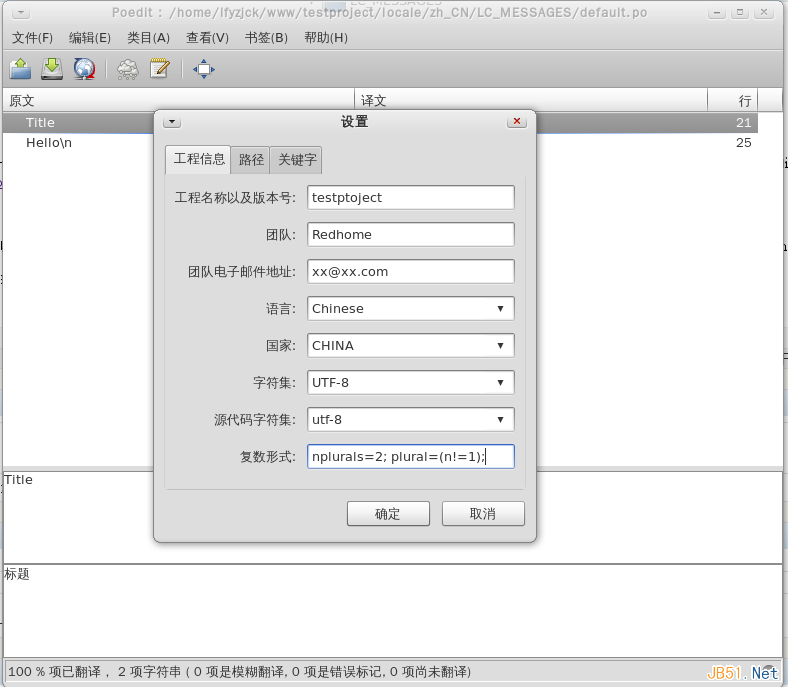
Task: Open the 类目(A) menu
Action: pyautogui.click(x=148, y=38)
